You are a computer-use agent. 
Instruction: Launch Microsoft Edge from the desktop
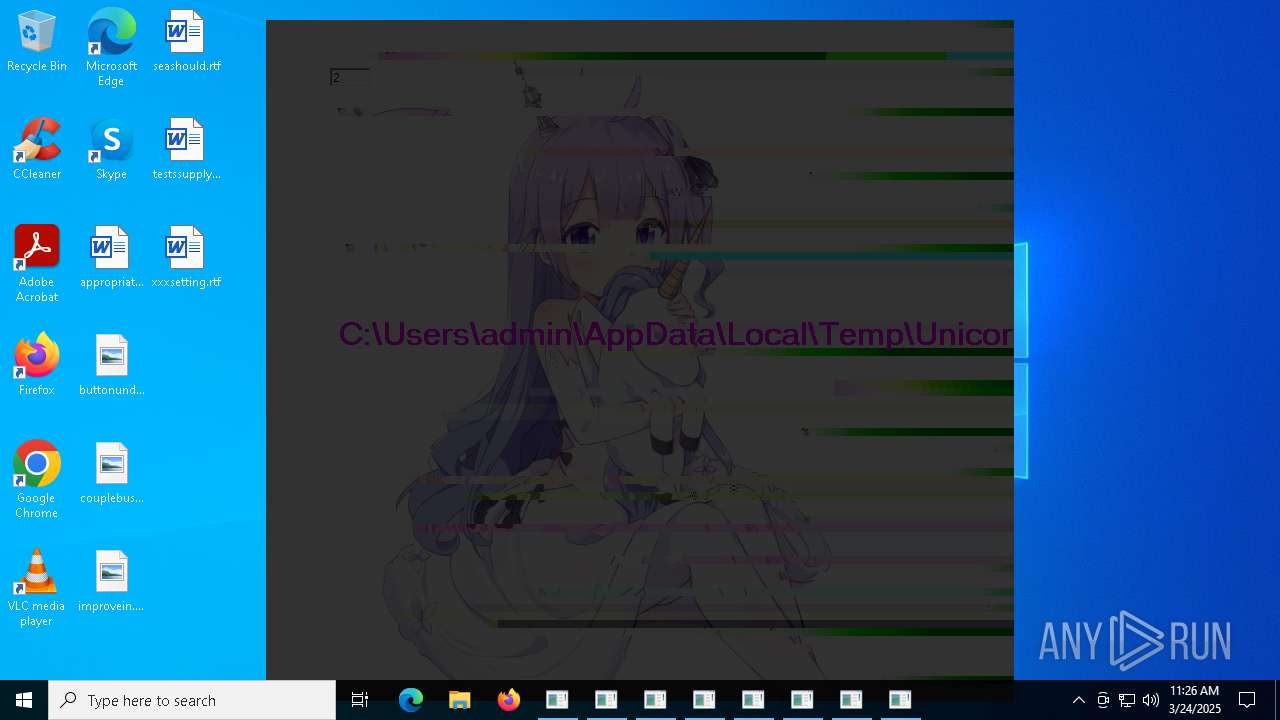[x=111, y=47]
